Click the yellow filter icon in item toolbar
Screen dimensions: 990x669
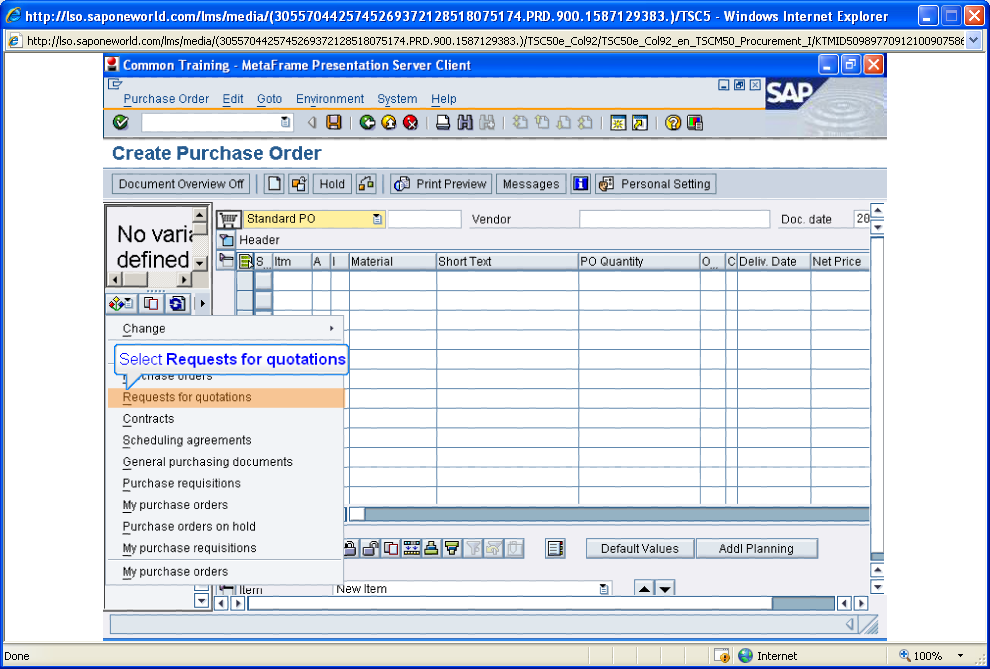pos(451,548)
